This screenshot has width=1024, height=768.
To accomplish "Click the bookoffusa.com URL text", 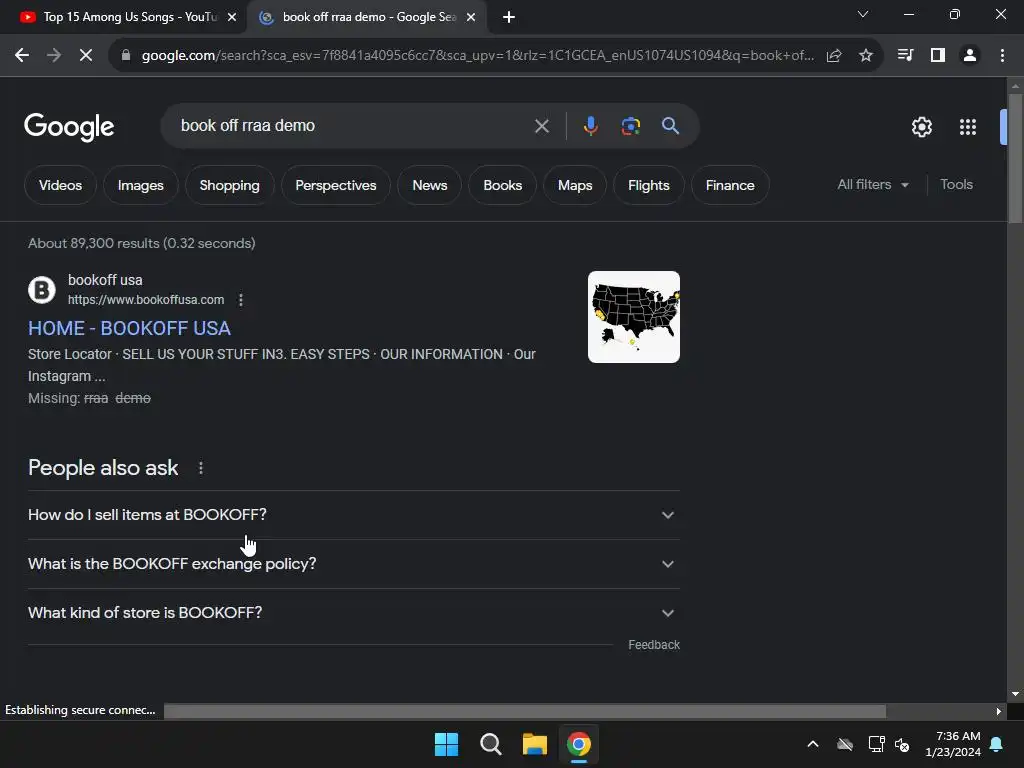I will click(x=146, y=300).
